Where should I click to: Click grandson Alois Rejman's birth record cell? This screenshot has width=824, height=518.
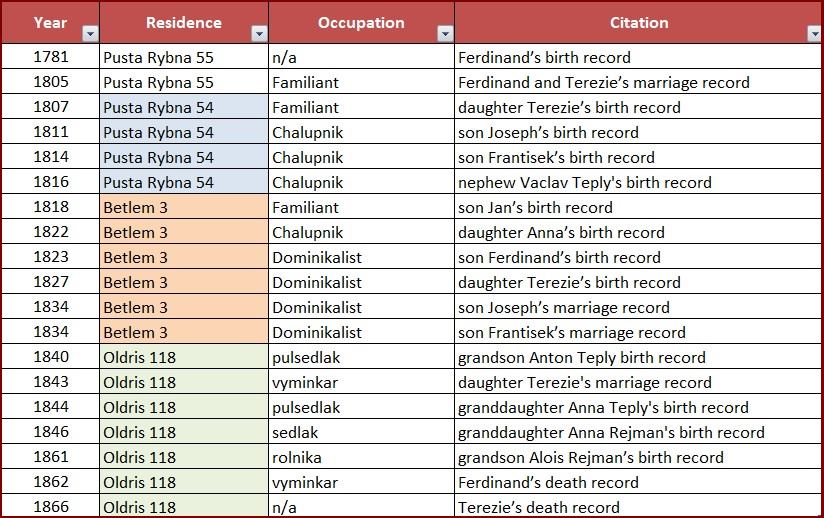(590, 457)
